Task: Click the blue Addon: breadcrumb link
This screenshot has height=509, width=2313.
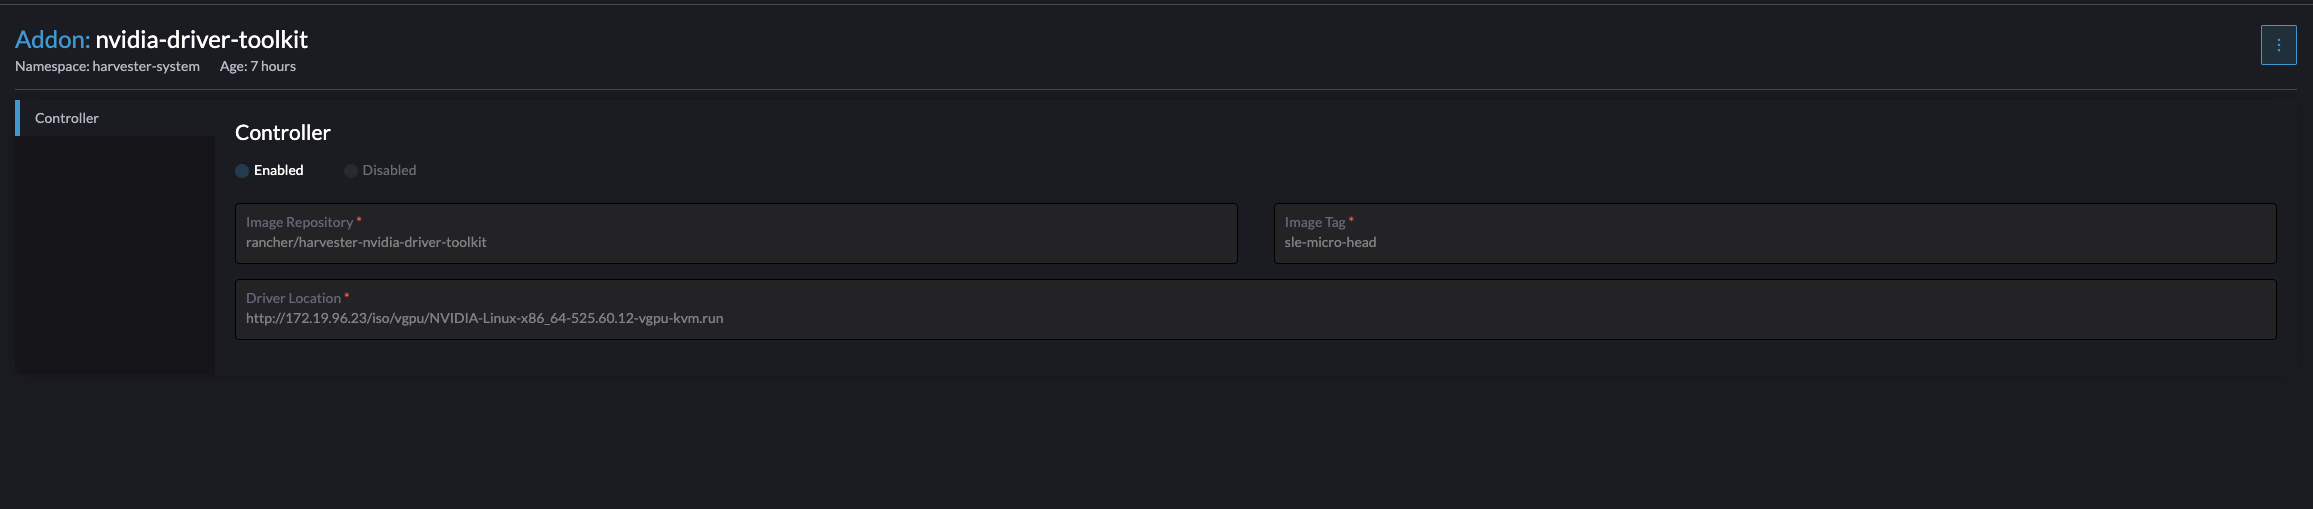Action: coord(52,40)
